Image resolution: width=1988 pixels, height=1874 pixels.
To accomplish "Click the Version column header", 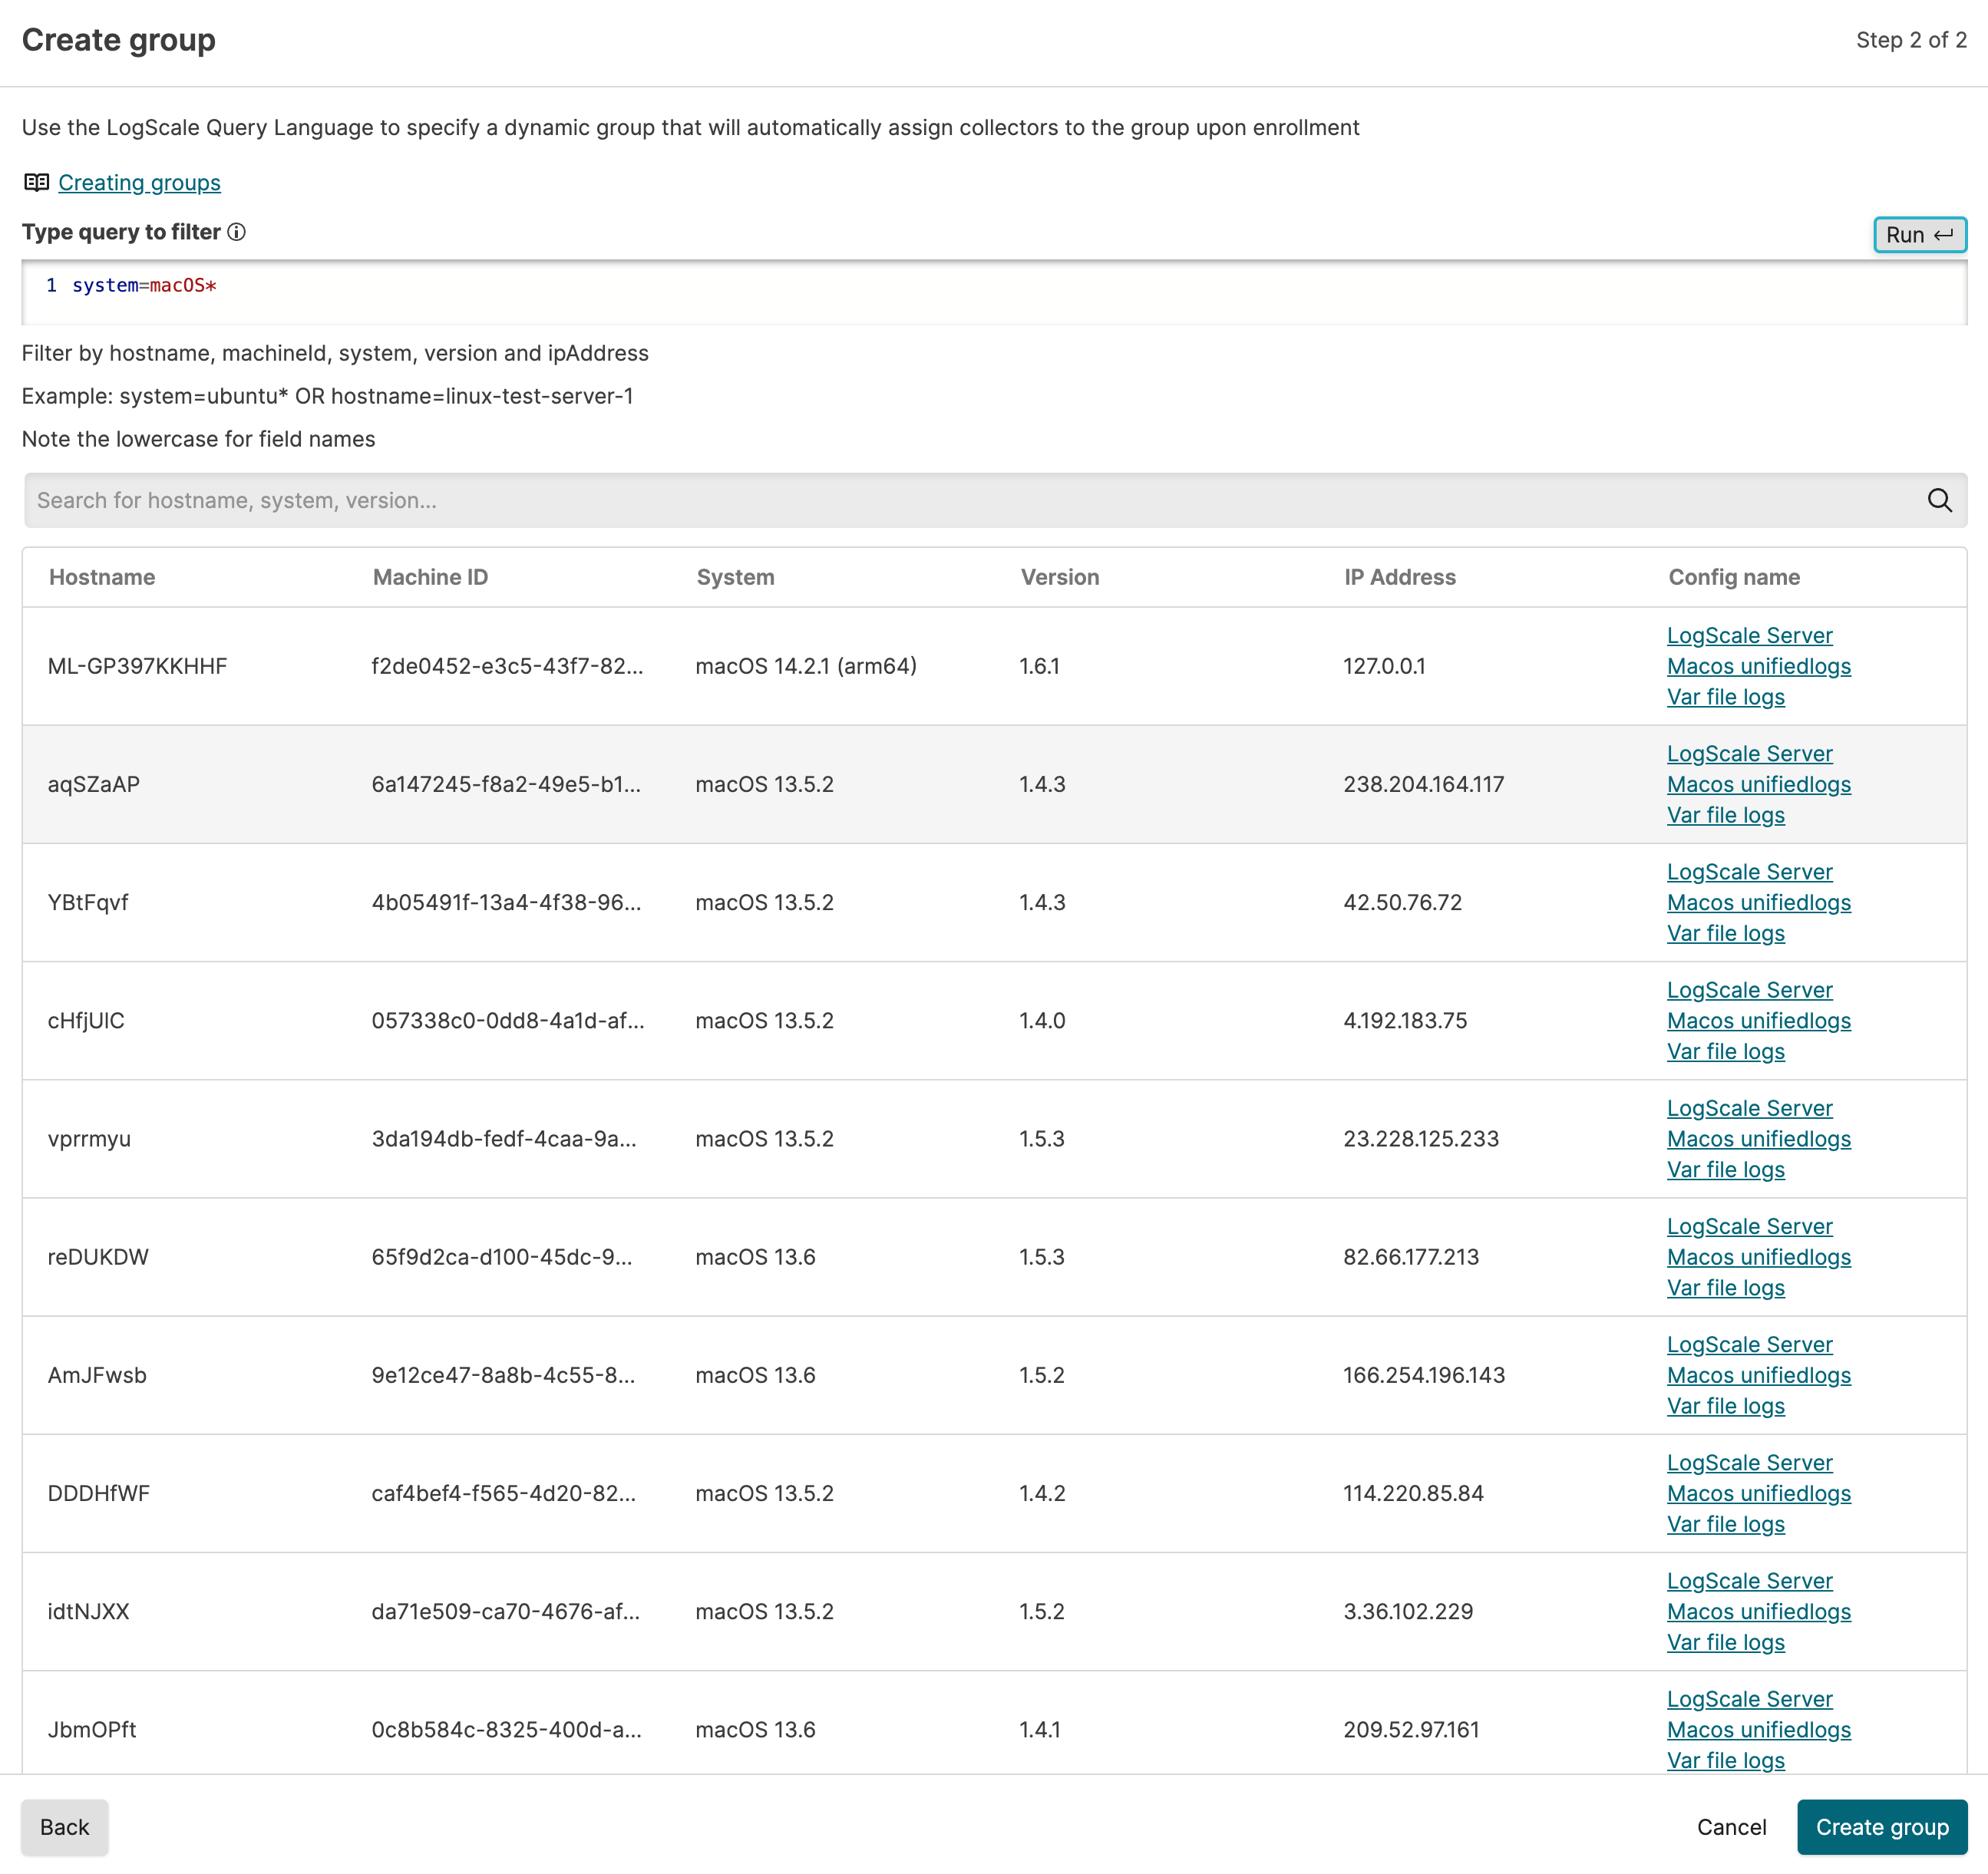I will click(1059, 577).
